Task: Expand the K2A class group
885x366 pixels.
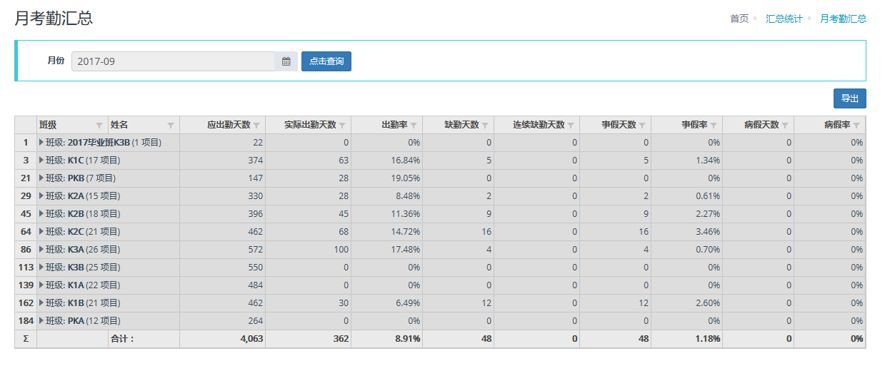Action: pyautogui.click(x=41, y=196)
